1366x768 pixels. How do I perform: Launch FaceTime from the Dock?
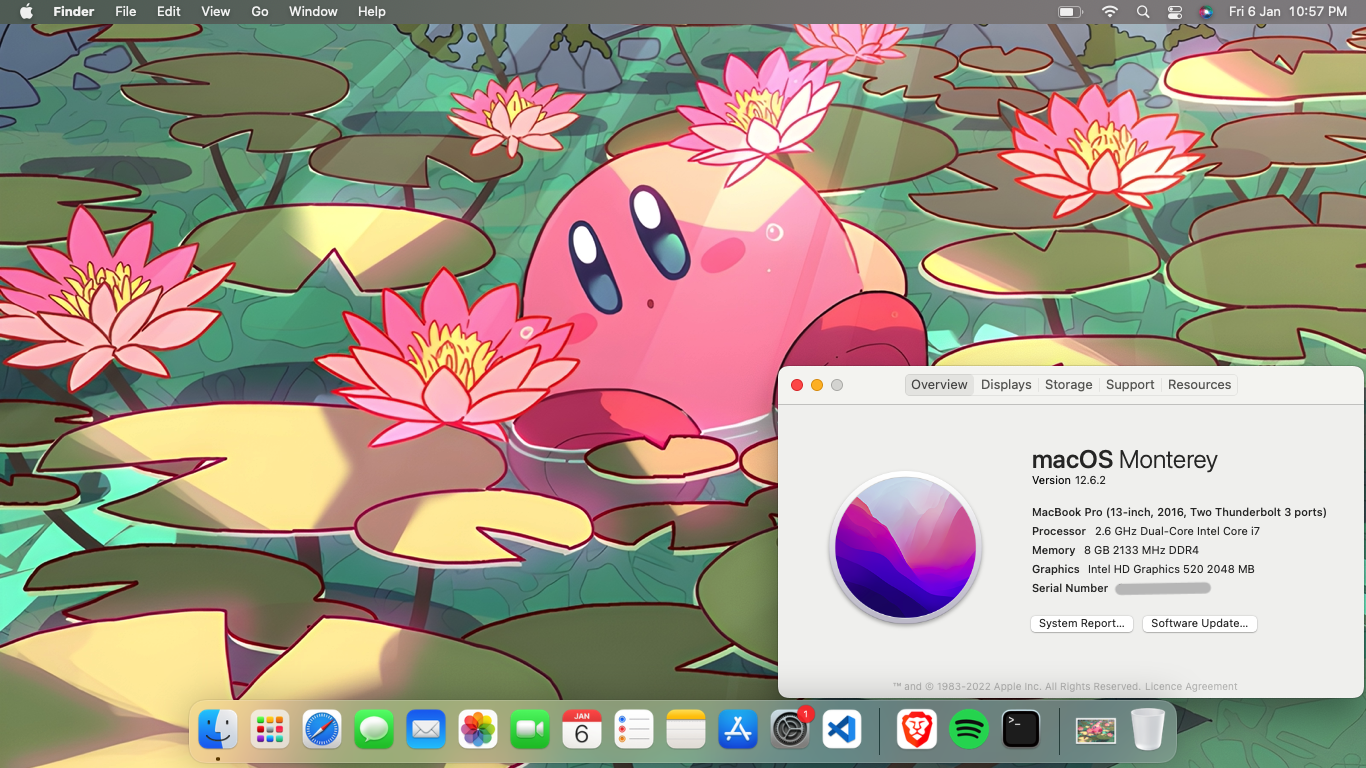(530, 729)
